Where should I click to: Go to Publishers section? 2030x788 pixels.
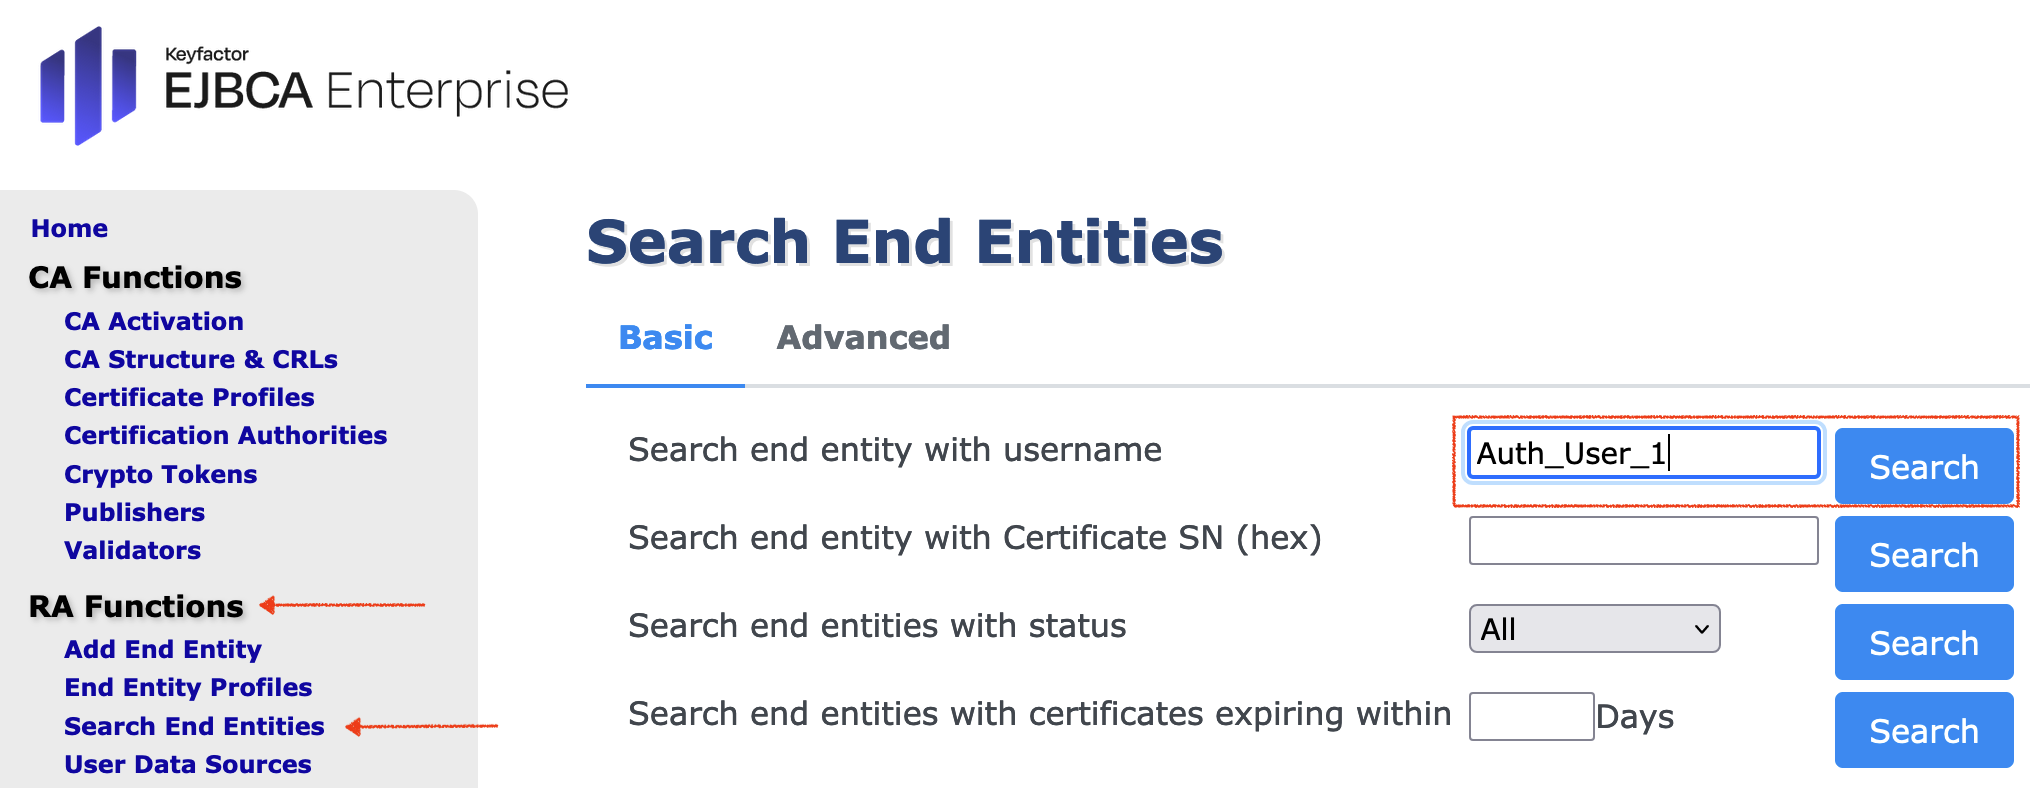pos(134,512)
